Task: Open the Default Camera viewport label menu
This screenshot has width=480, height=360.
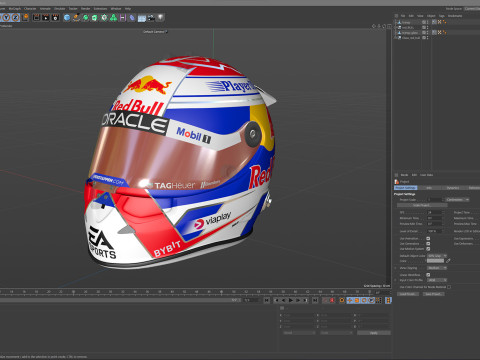Action: click(155, 32)
